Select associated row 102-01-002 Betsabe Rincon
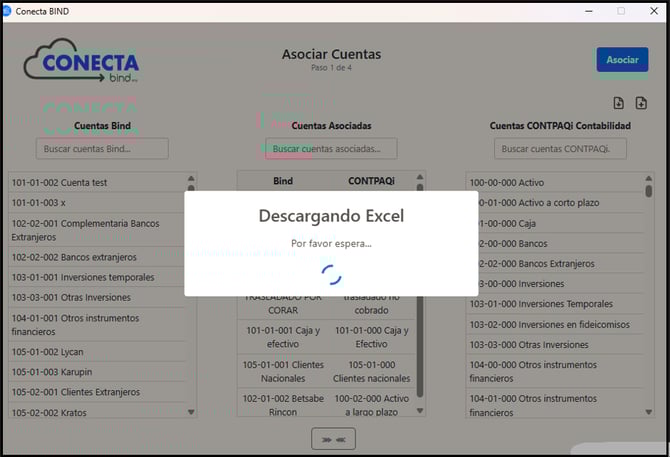Screen dimensions: 670x457 [x=283, y=404]
